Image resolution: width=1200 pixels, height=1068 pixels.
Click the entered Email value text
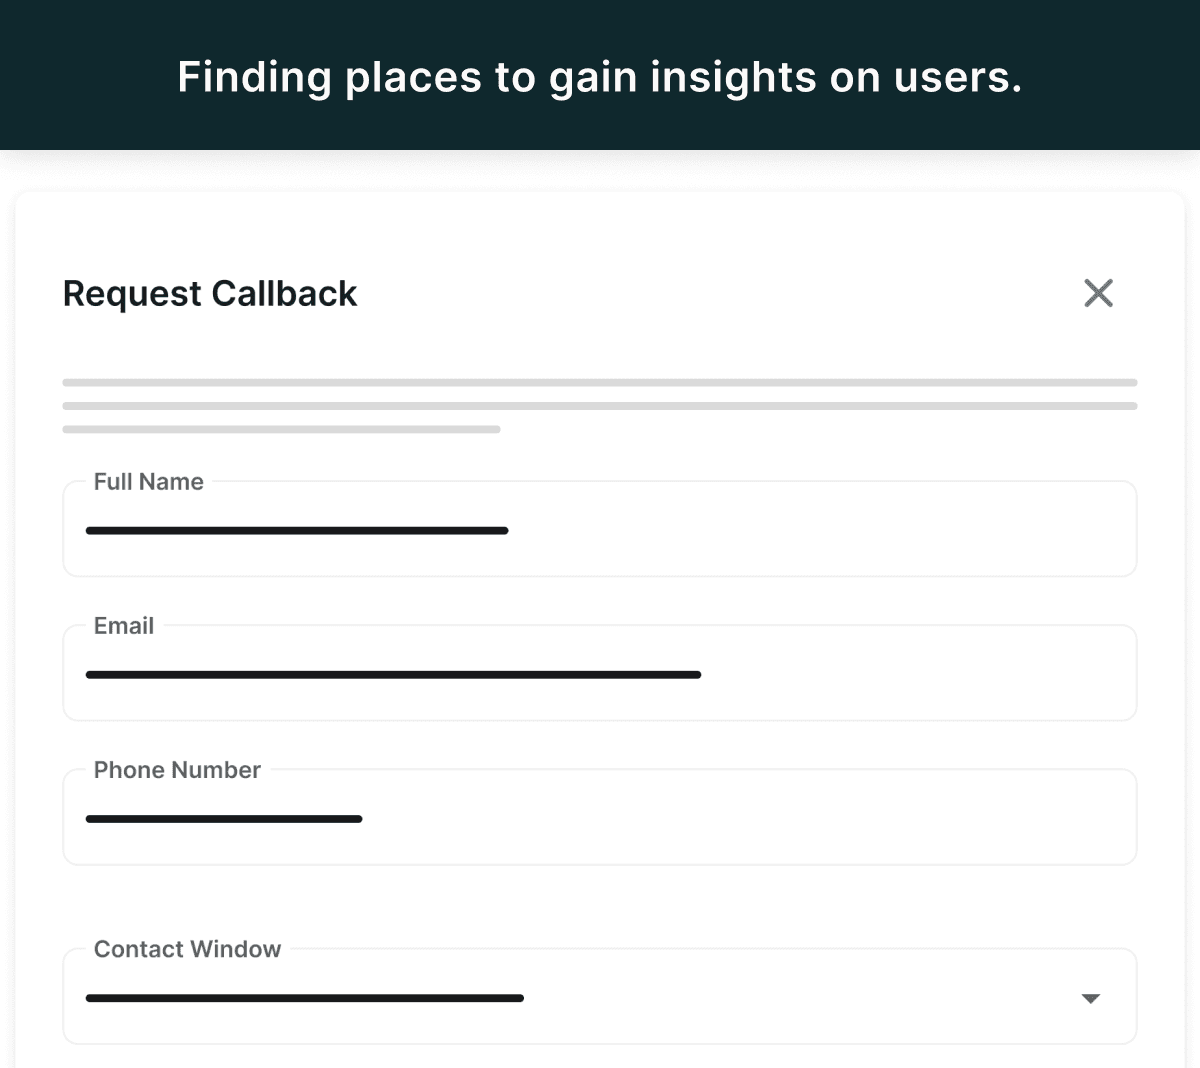(393, 675)
